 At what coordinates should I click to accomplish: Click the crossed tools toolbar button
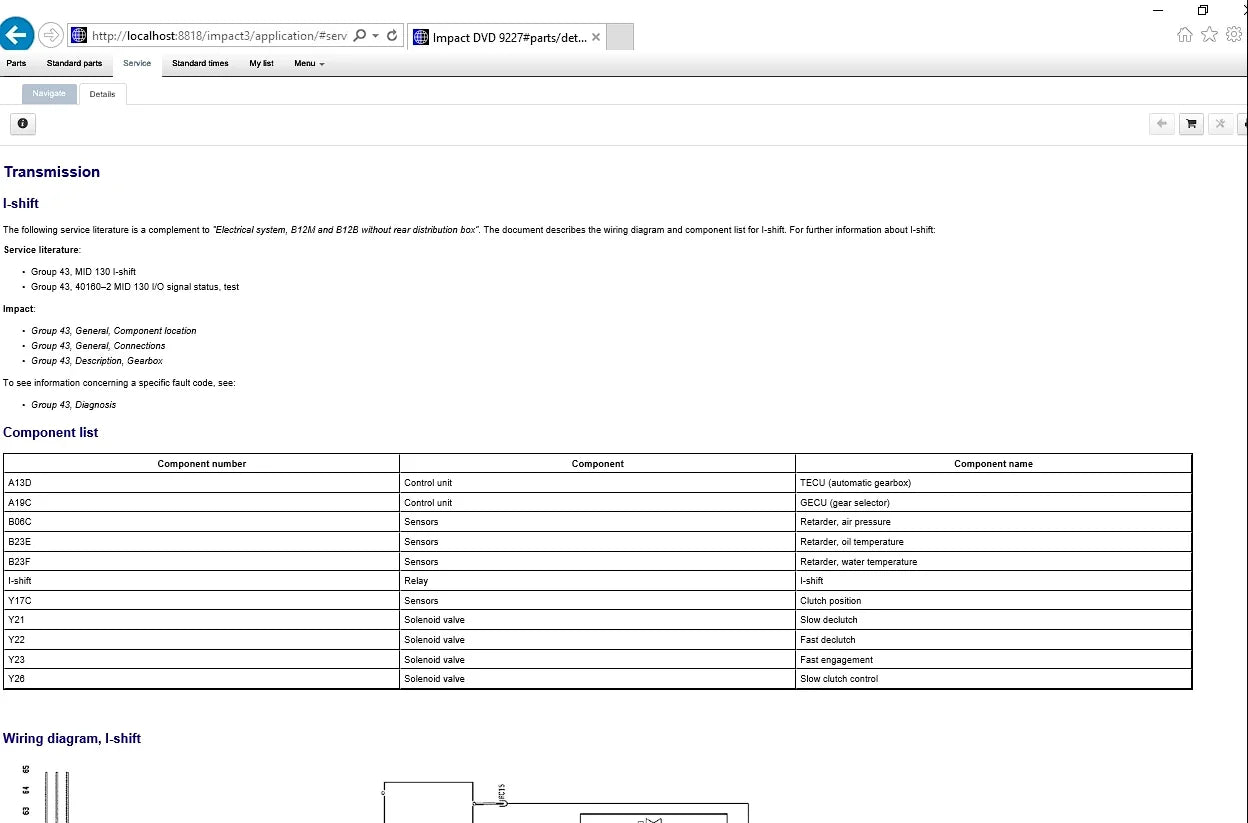click(x=1220, y=124)
